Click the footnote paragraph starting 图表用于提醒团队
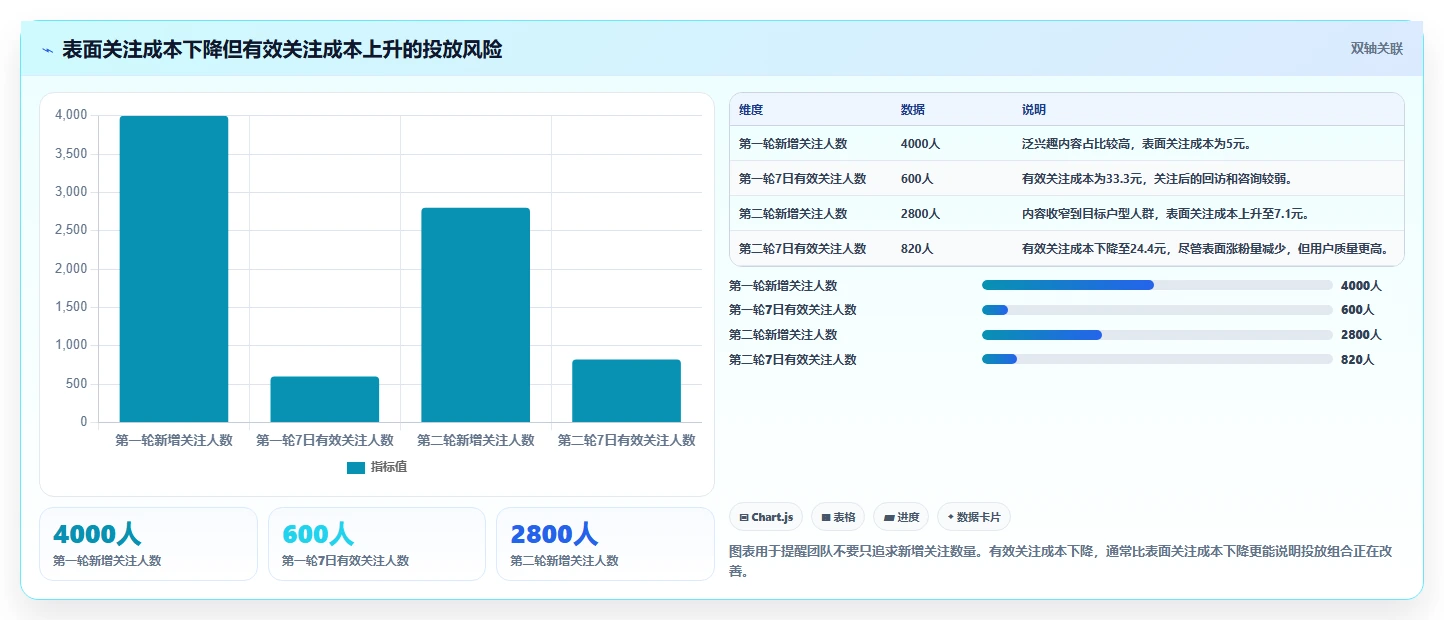The width and height of the screenshot is (1444, 620). click(x=1062, y=562)
